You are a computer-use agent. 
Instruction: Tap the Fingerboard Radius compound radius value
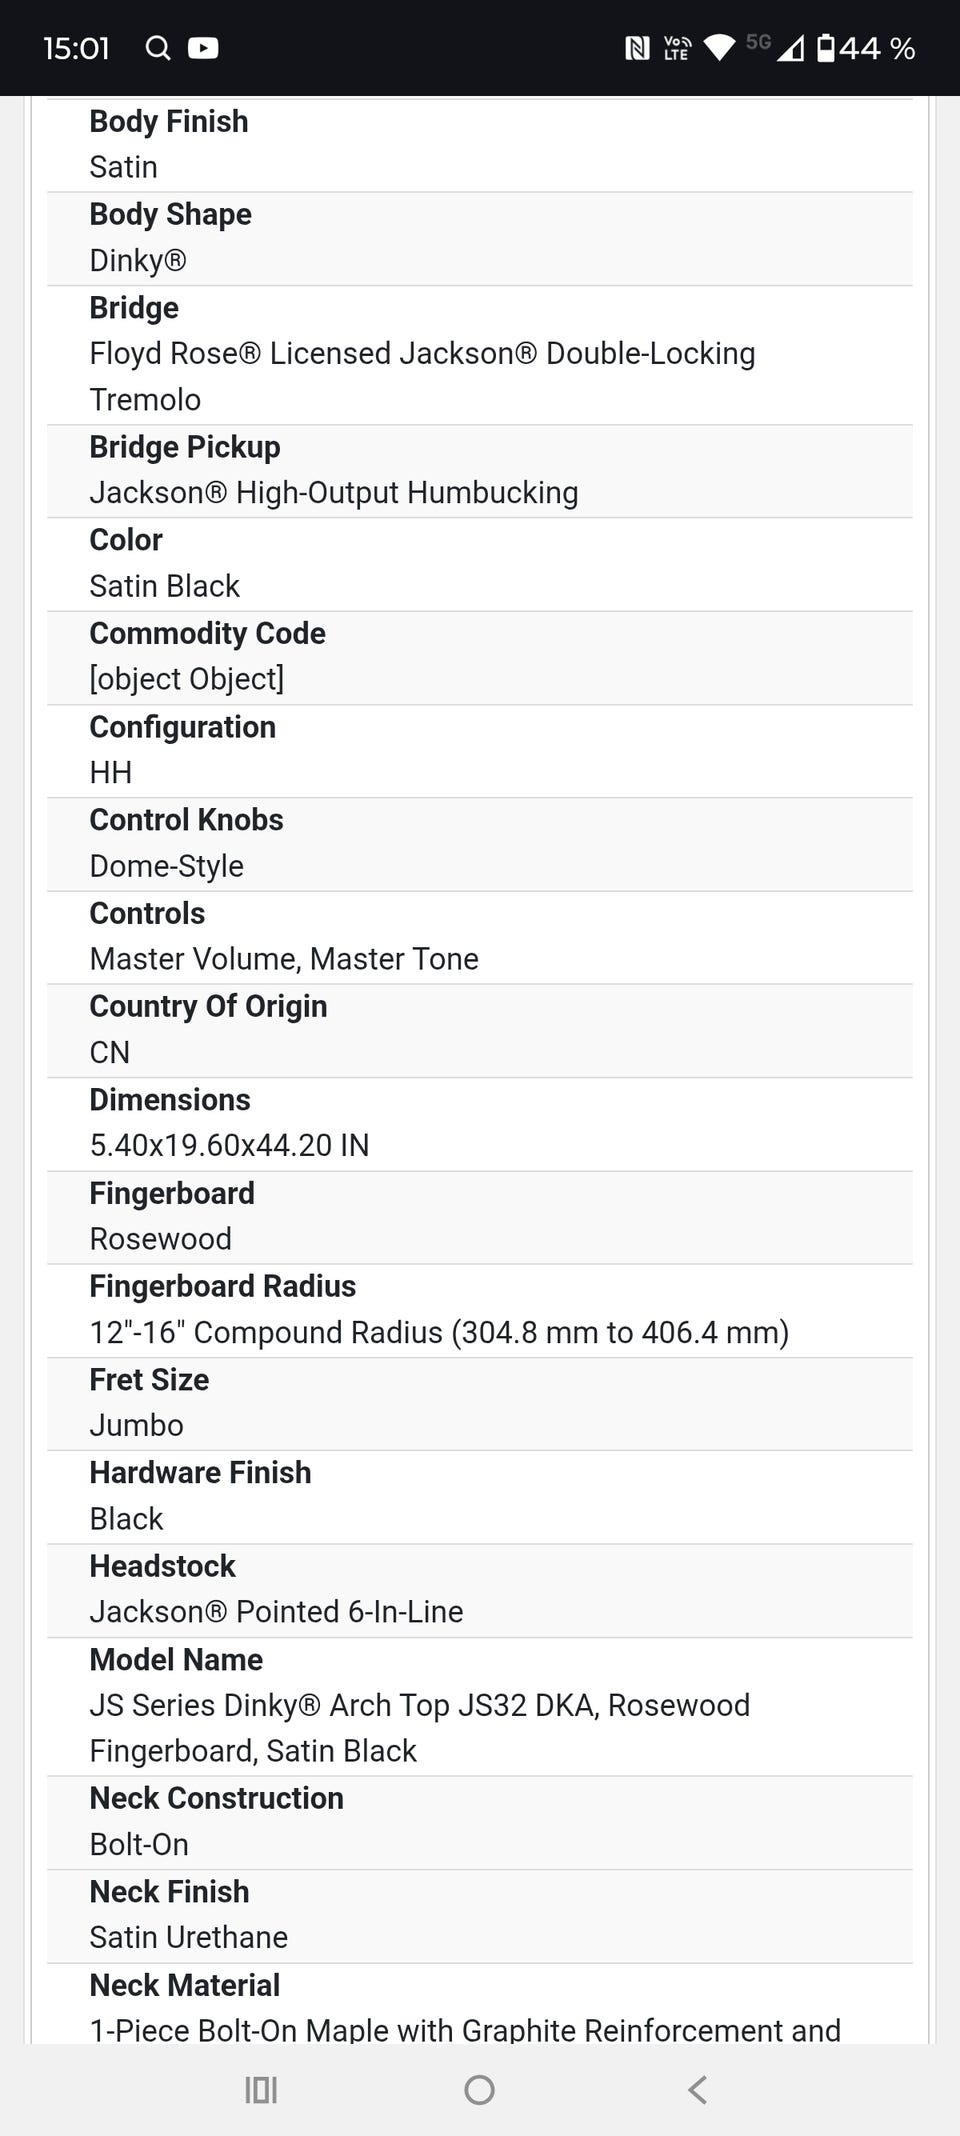click(439, 1332)
